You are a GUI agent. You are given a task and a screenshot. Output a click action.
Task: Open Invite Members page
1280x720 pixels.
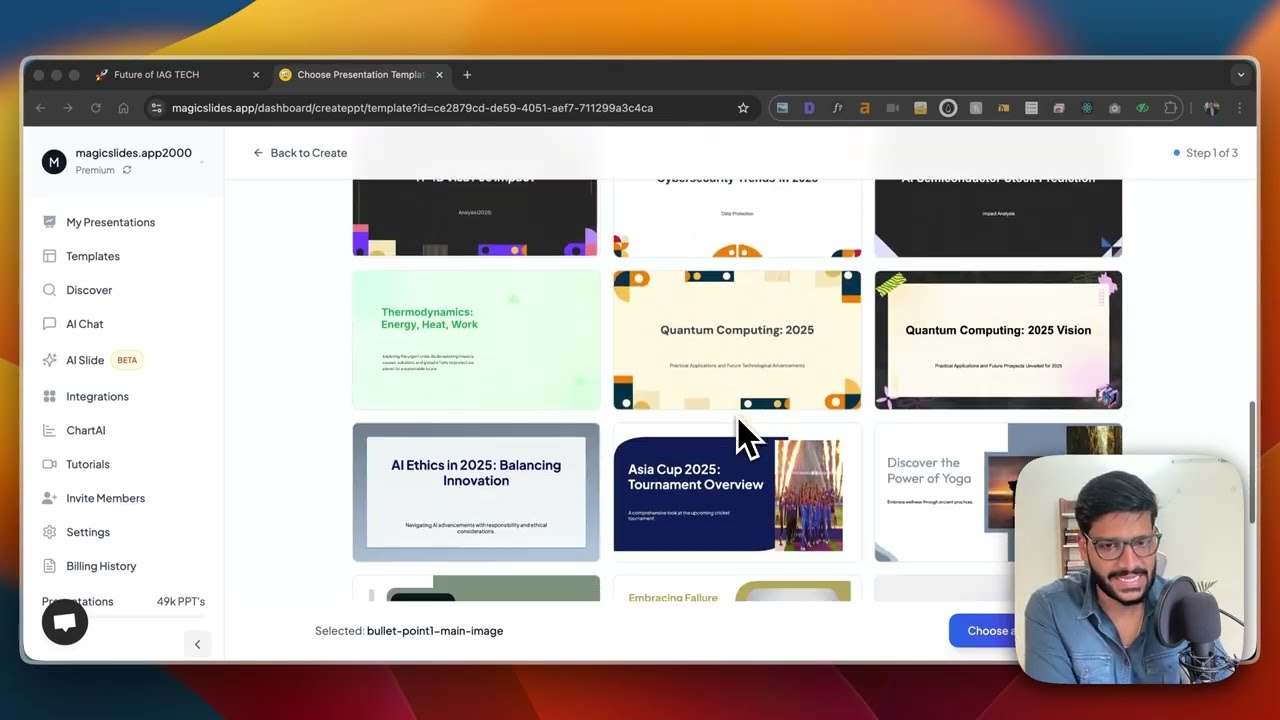[x=94, y=498]
